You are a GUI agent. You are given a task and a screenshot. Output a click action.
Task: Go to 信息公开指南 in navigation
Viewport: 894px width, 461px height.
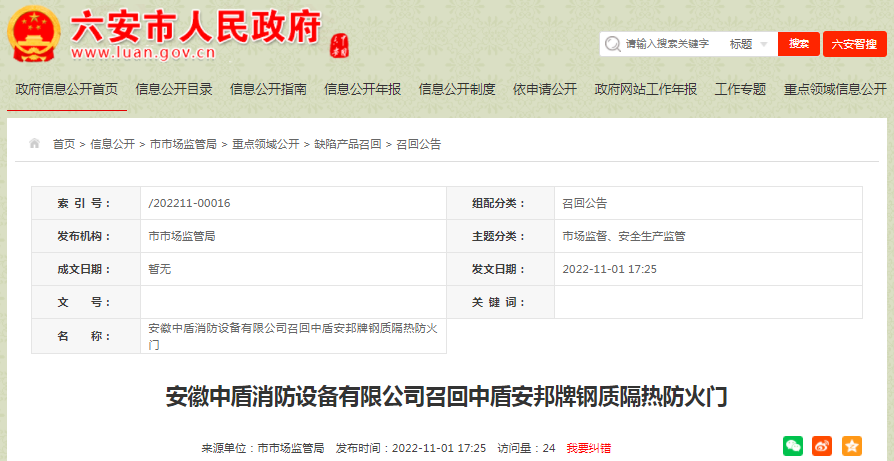268,89
